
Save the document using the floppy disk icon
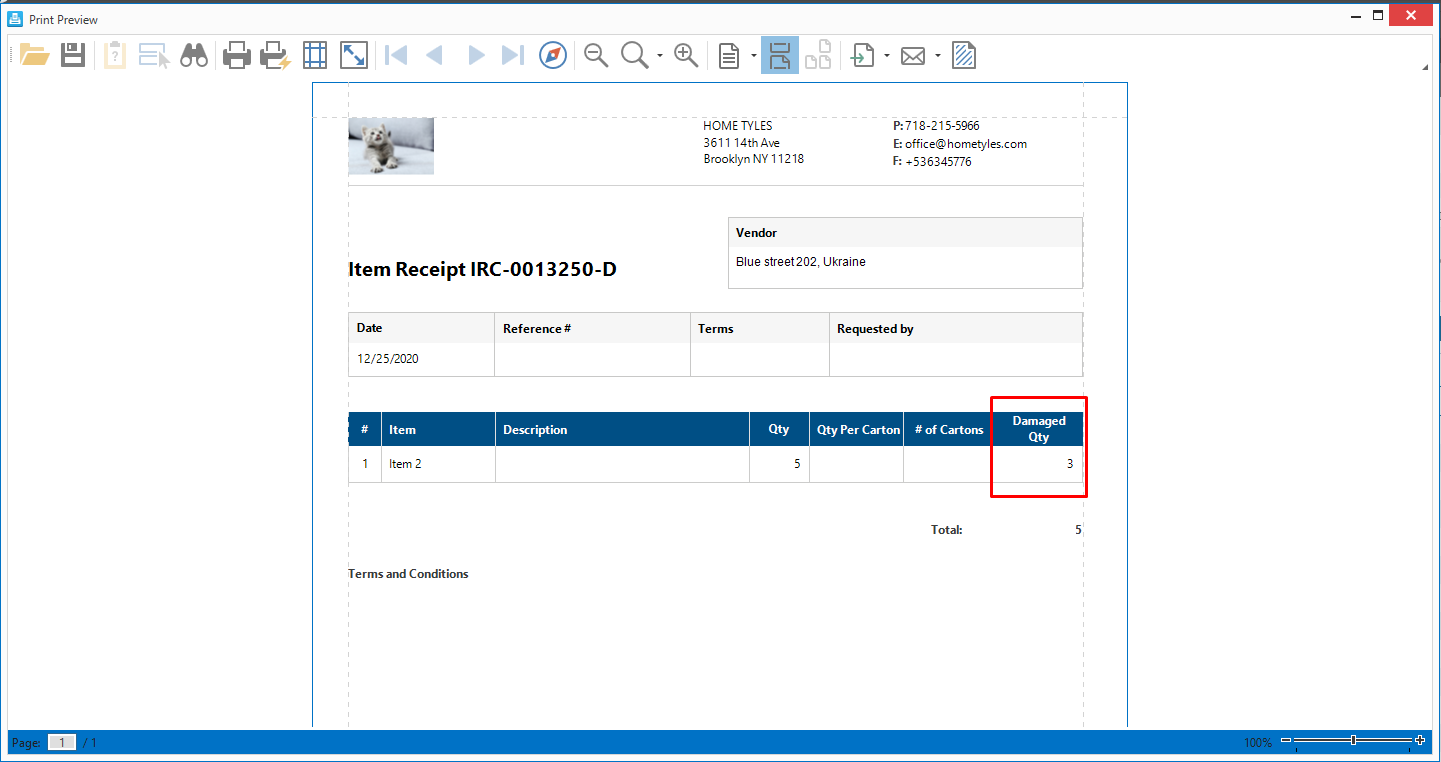point(73,55)
